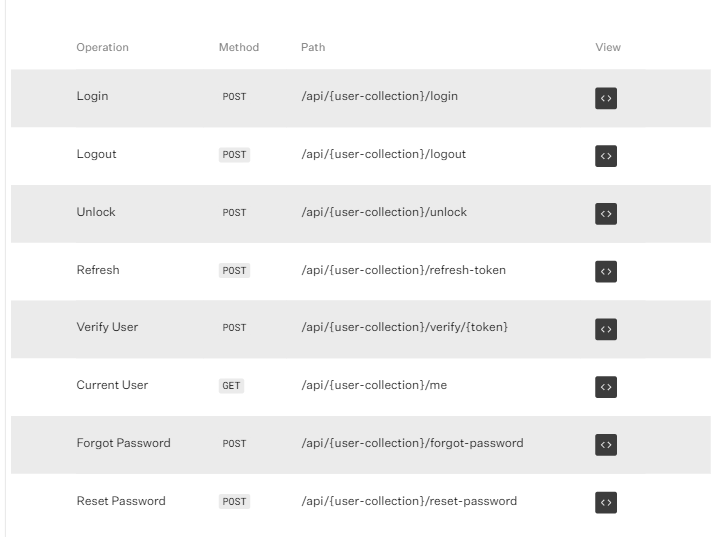Screen dimensions: 715x537
Task: Click the GET method badge
Action: coord(231,386)
